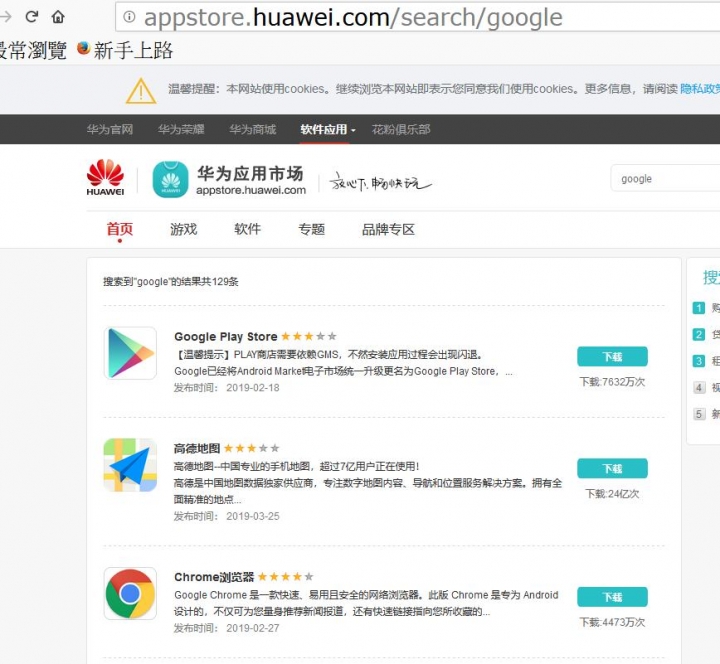The width and height of the screenshot is (720, 664).
Task: Select the 首页 tab
Action: 120,229
